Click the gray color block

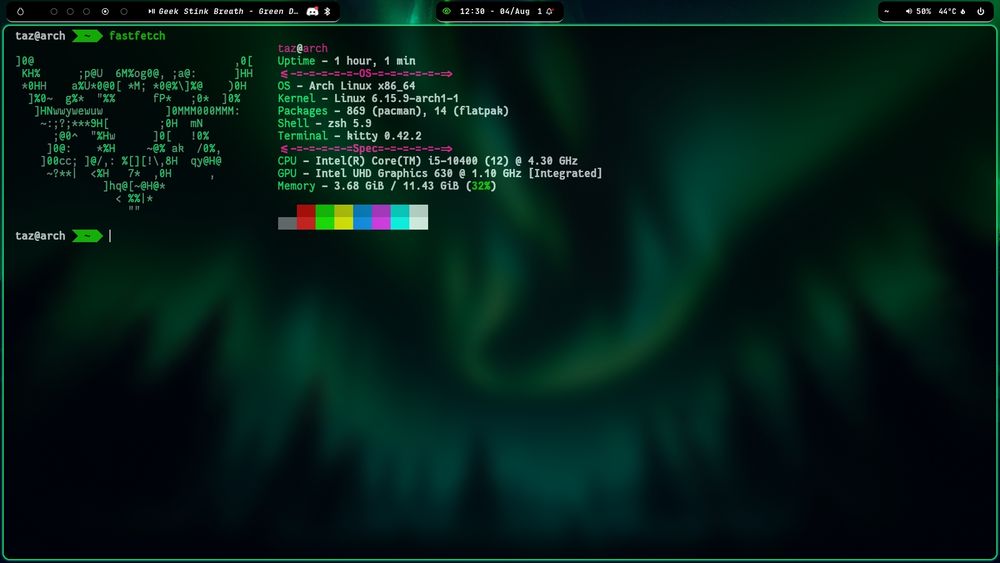point(287,223)
